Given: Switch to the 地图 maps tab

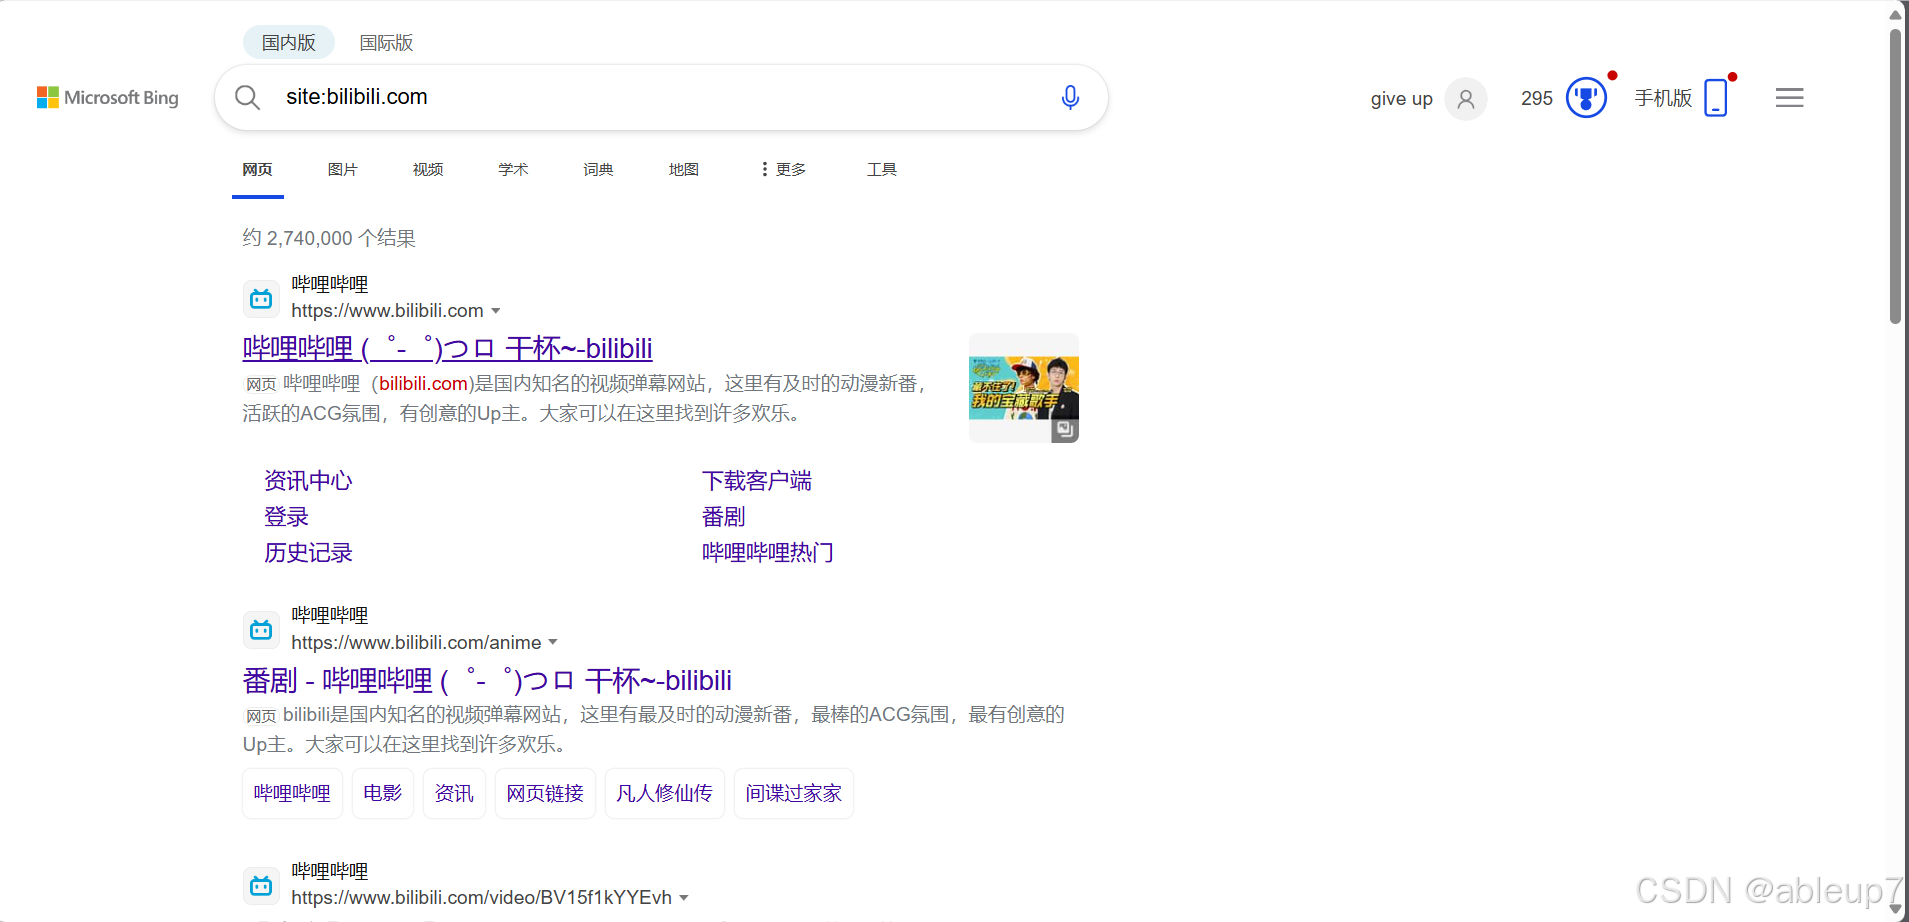Looking at the screenshot, I should tap(684, 170).
